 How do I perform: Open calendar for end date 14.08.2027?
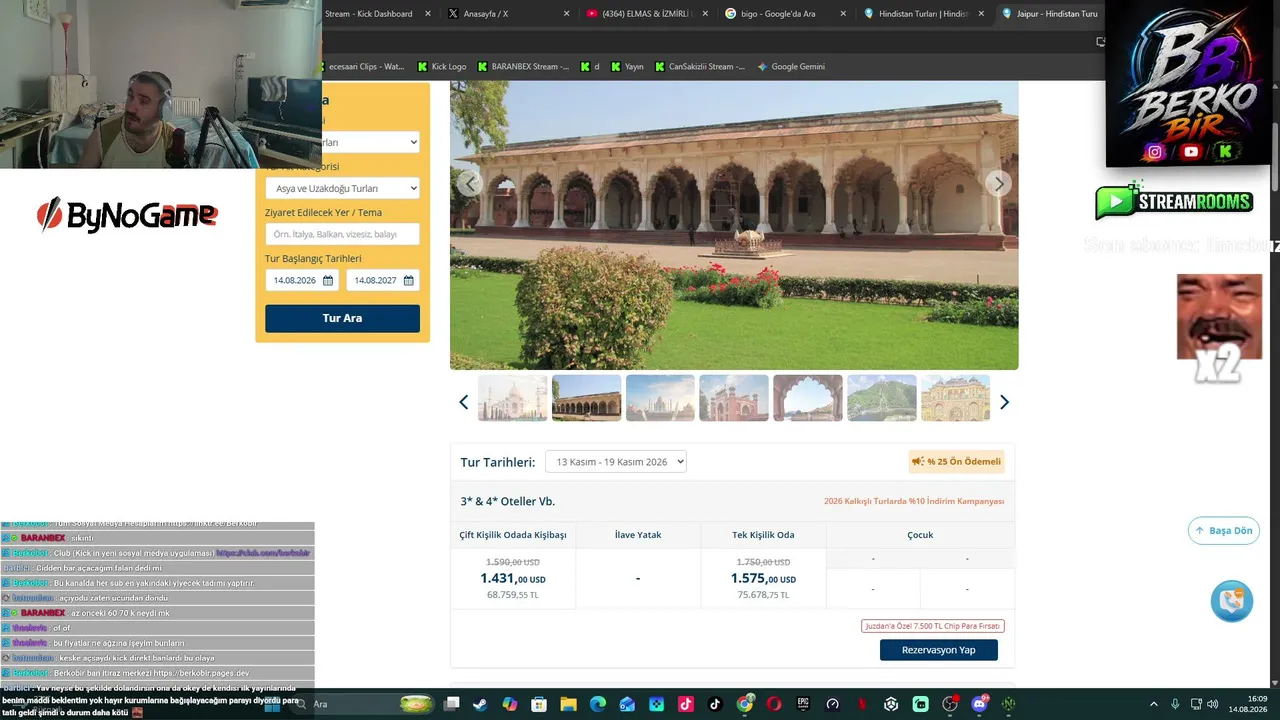408,281
